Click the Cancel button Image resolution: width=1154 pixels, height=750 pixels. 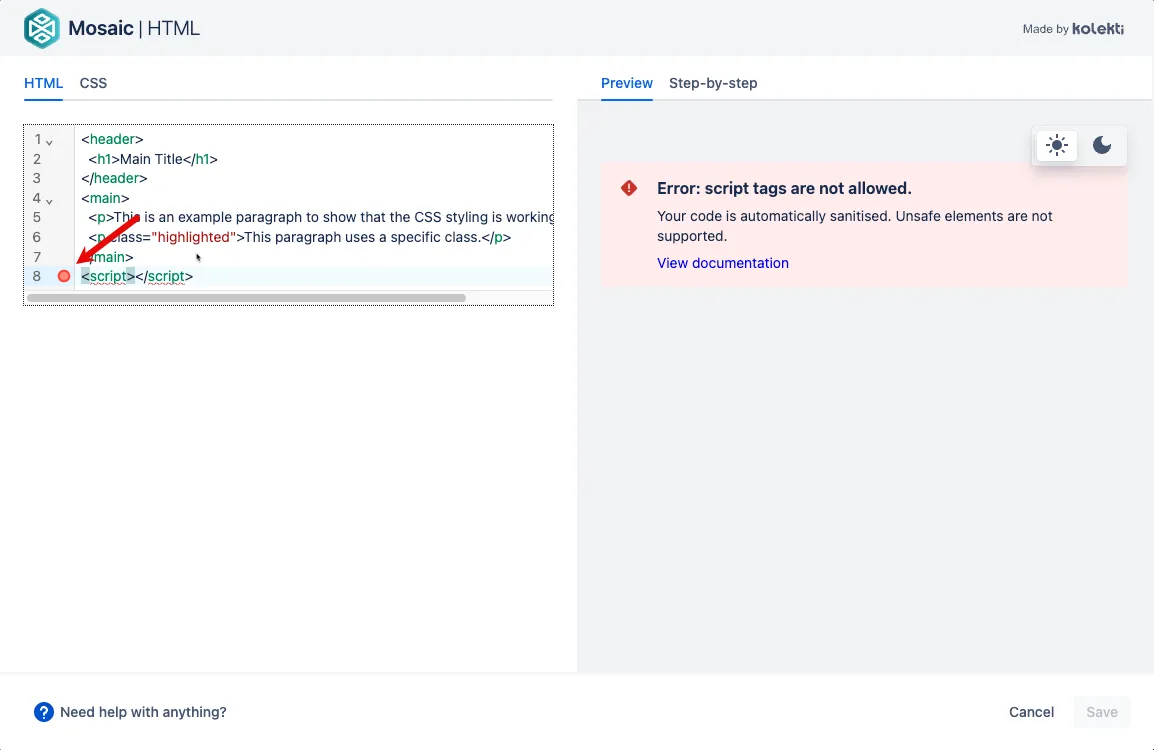click(x=1031, y=712)
